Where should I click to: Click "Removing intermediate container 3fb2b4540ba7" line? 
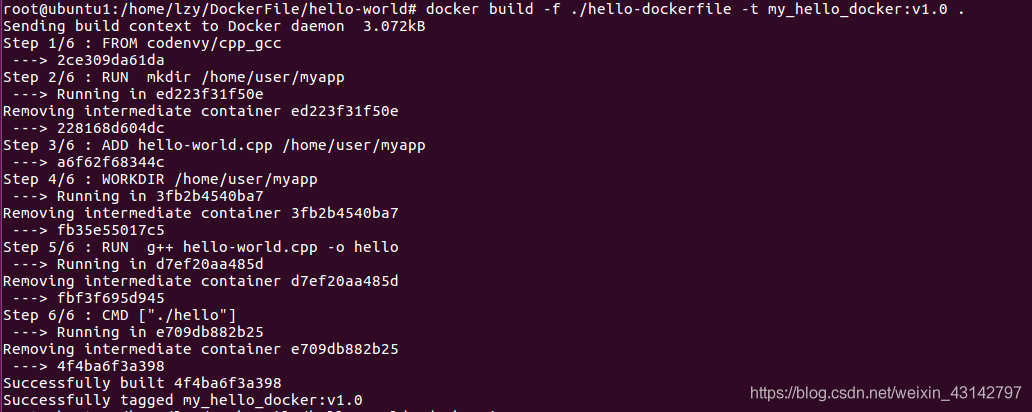click(201, 213)
